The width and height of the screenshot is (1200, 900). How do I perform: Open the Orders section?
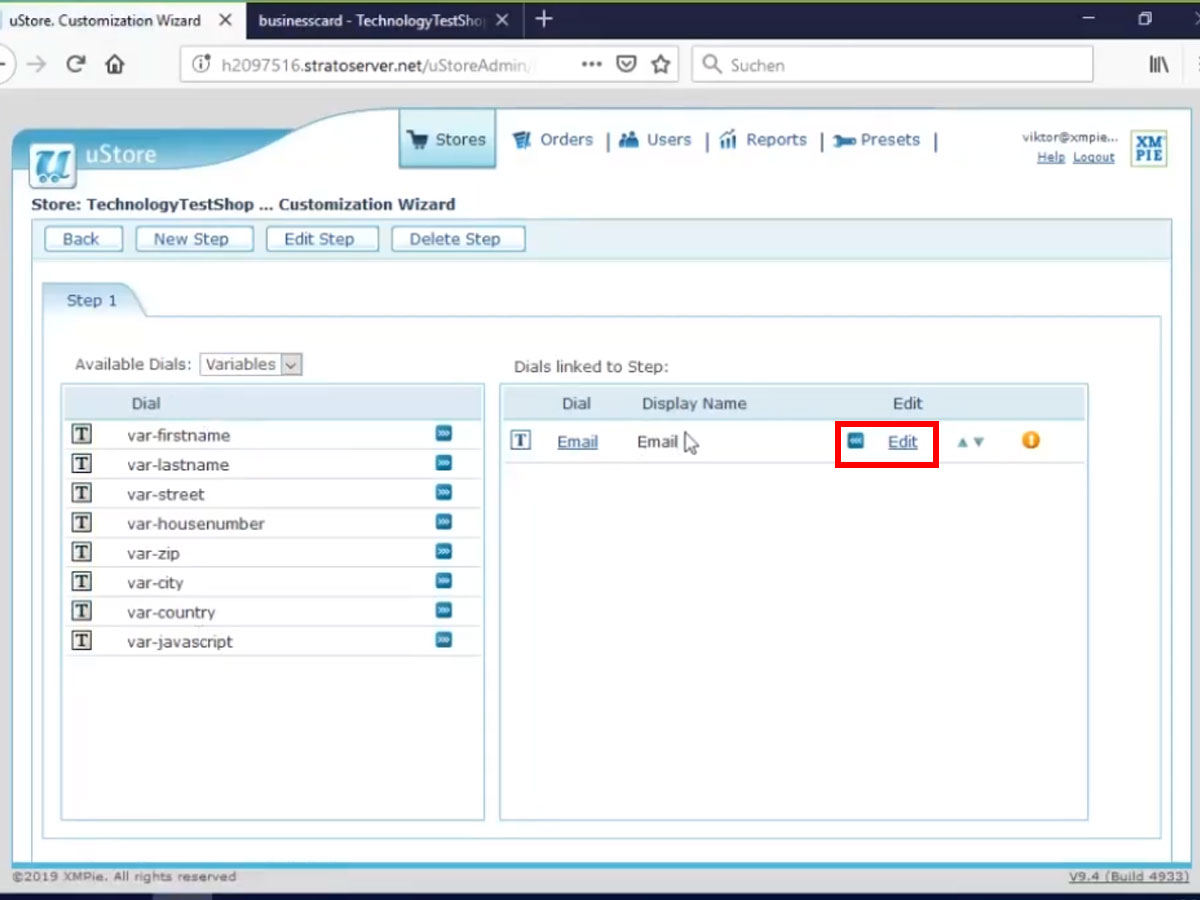(553, 140)
